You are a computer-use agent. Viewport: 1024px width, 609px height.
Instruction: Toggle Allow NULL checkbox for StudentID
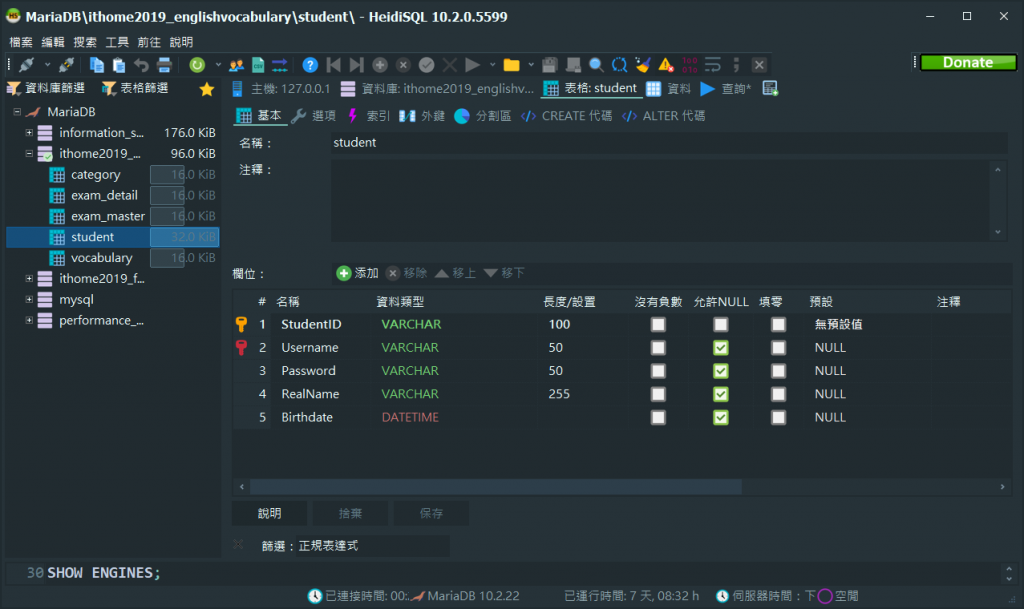720,324
